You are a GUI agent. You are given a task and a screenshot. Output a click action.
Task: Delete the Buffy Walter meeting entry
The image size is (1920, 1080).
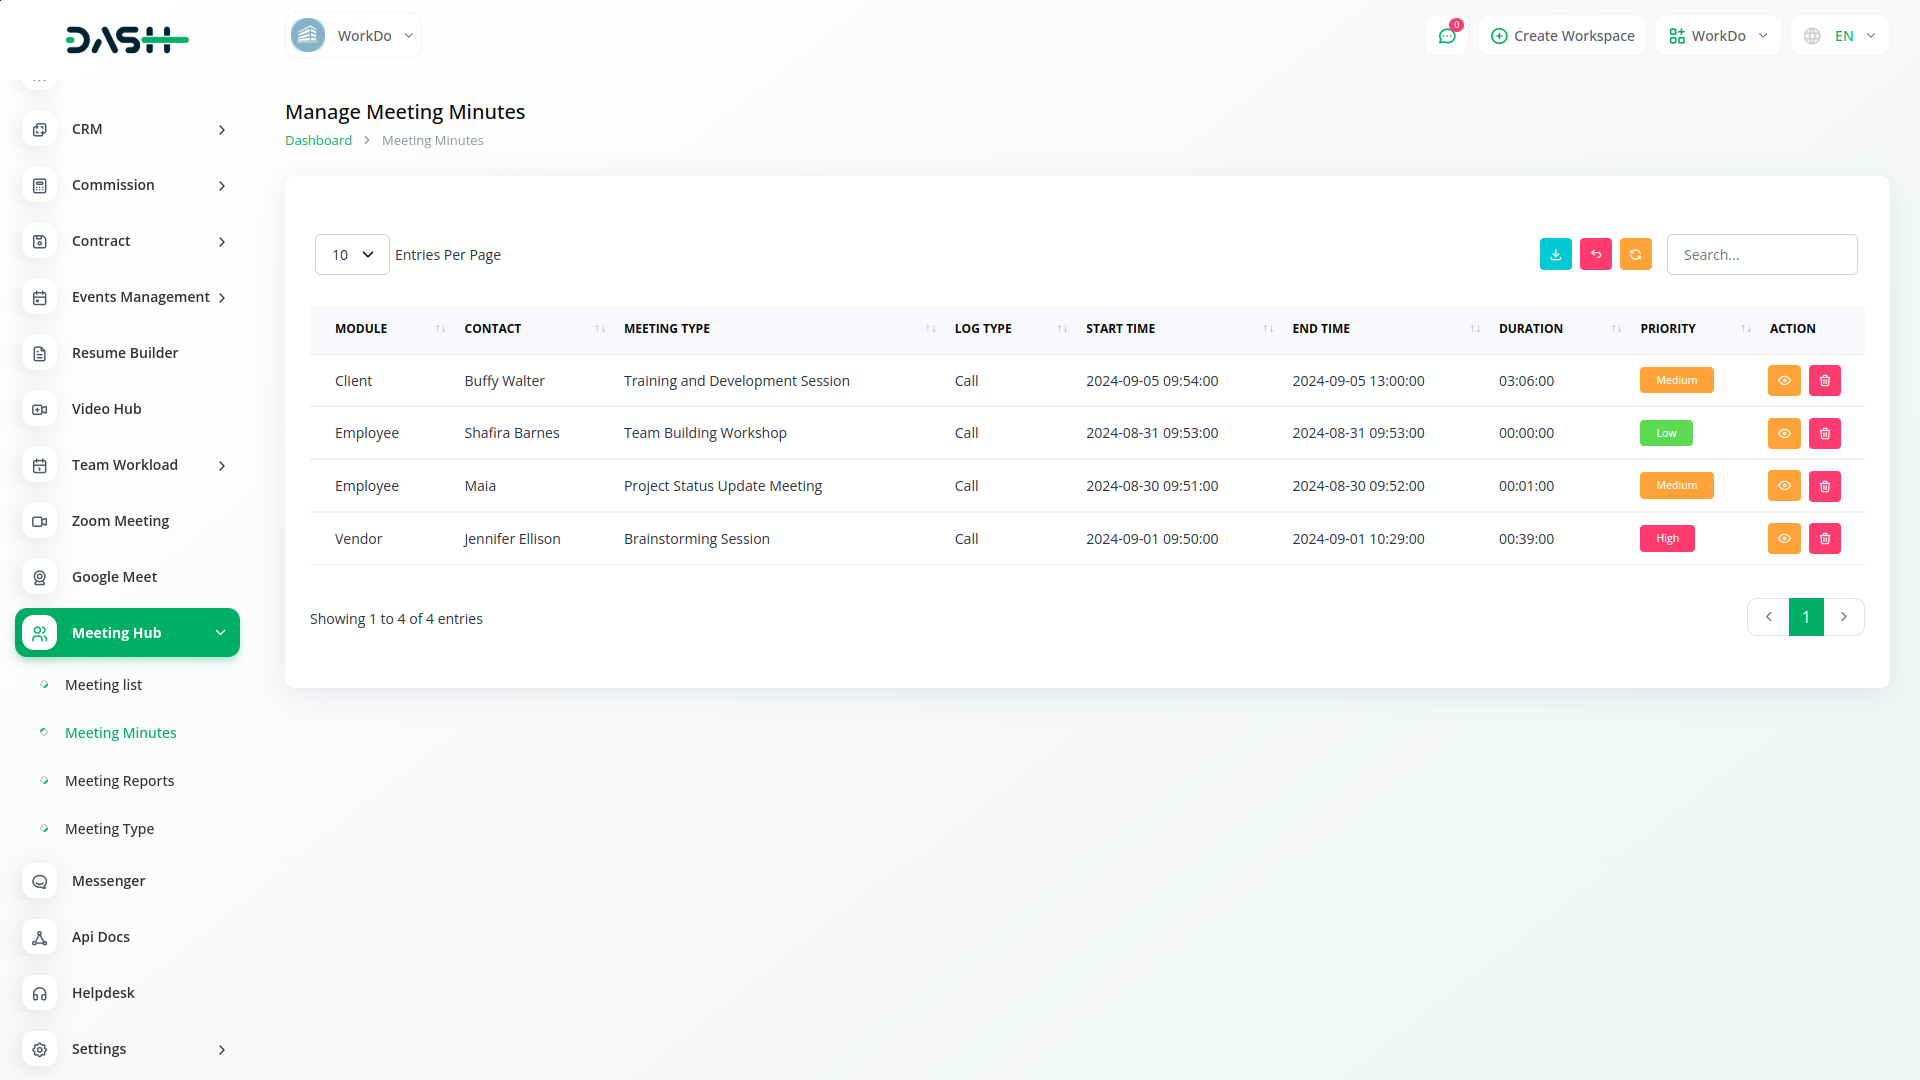(1824, 381)
